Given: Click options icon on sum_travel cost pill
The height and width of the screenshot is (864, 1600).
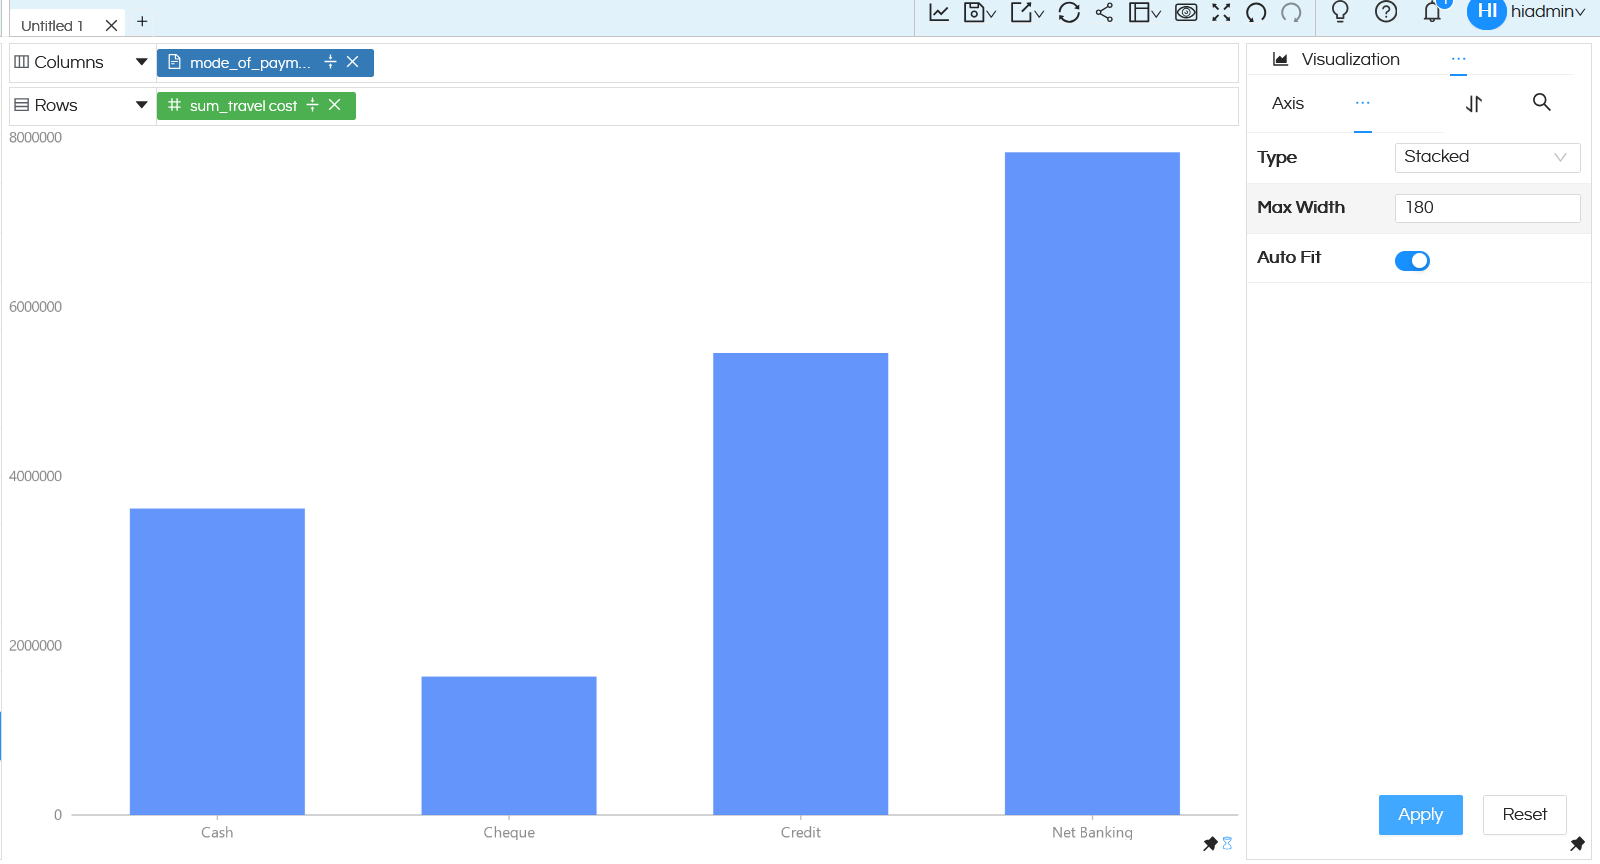Looking at the screenshot, I should pos(312,105).
